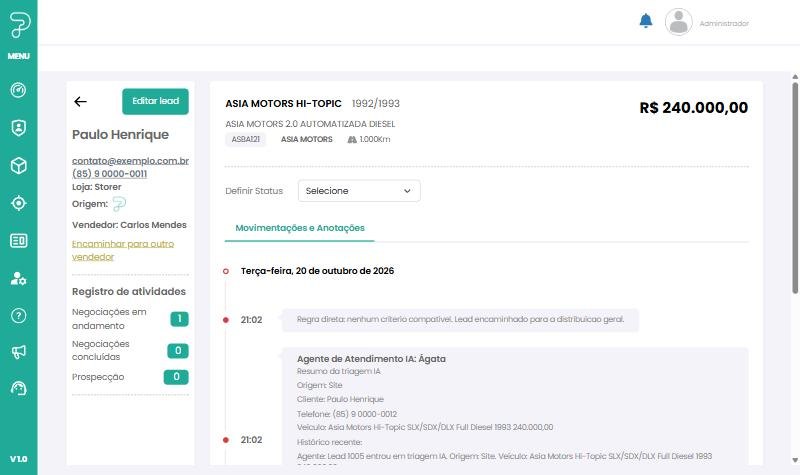Click the app logo above MENU
800x475 pixels.
coord(19,24)
